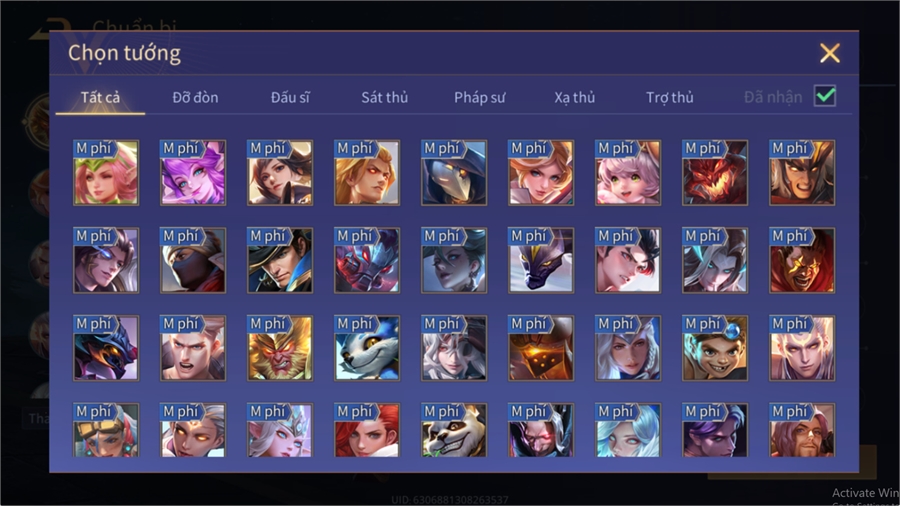Choose the boy with blue orb hero
This screenshot has width=900, height=506.
pyautogui.click(x=715, y=348)
